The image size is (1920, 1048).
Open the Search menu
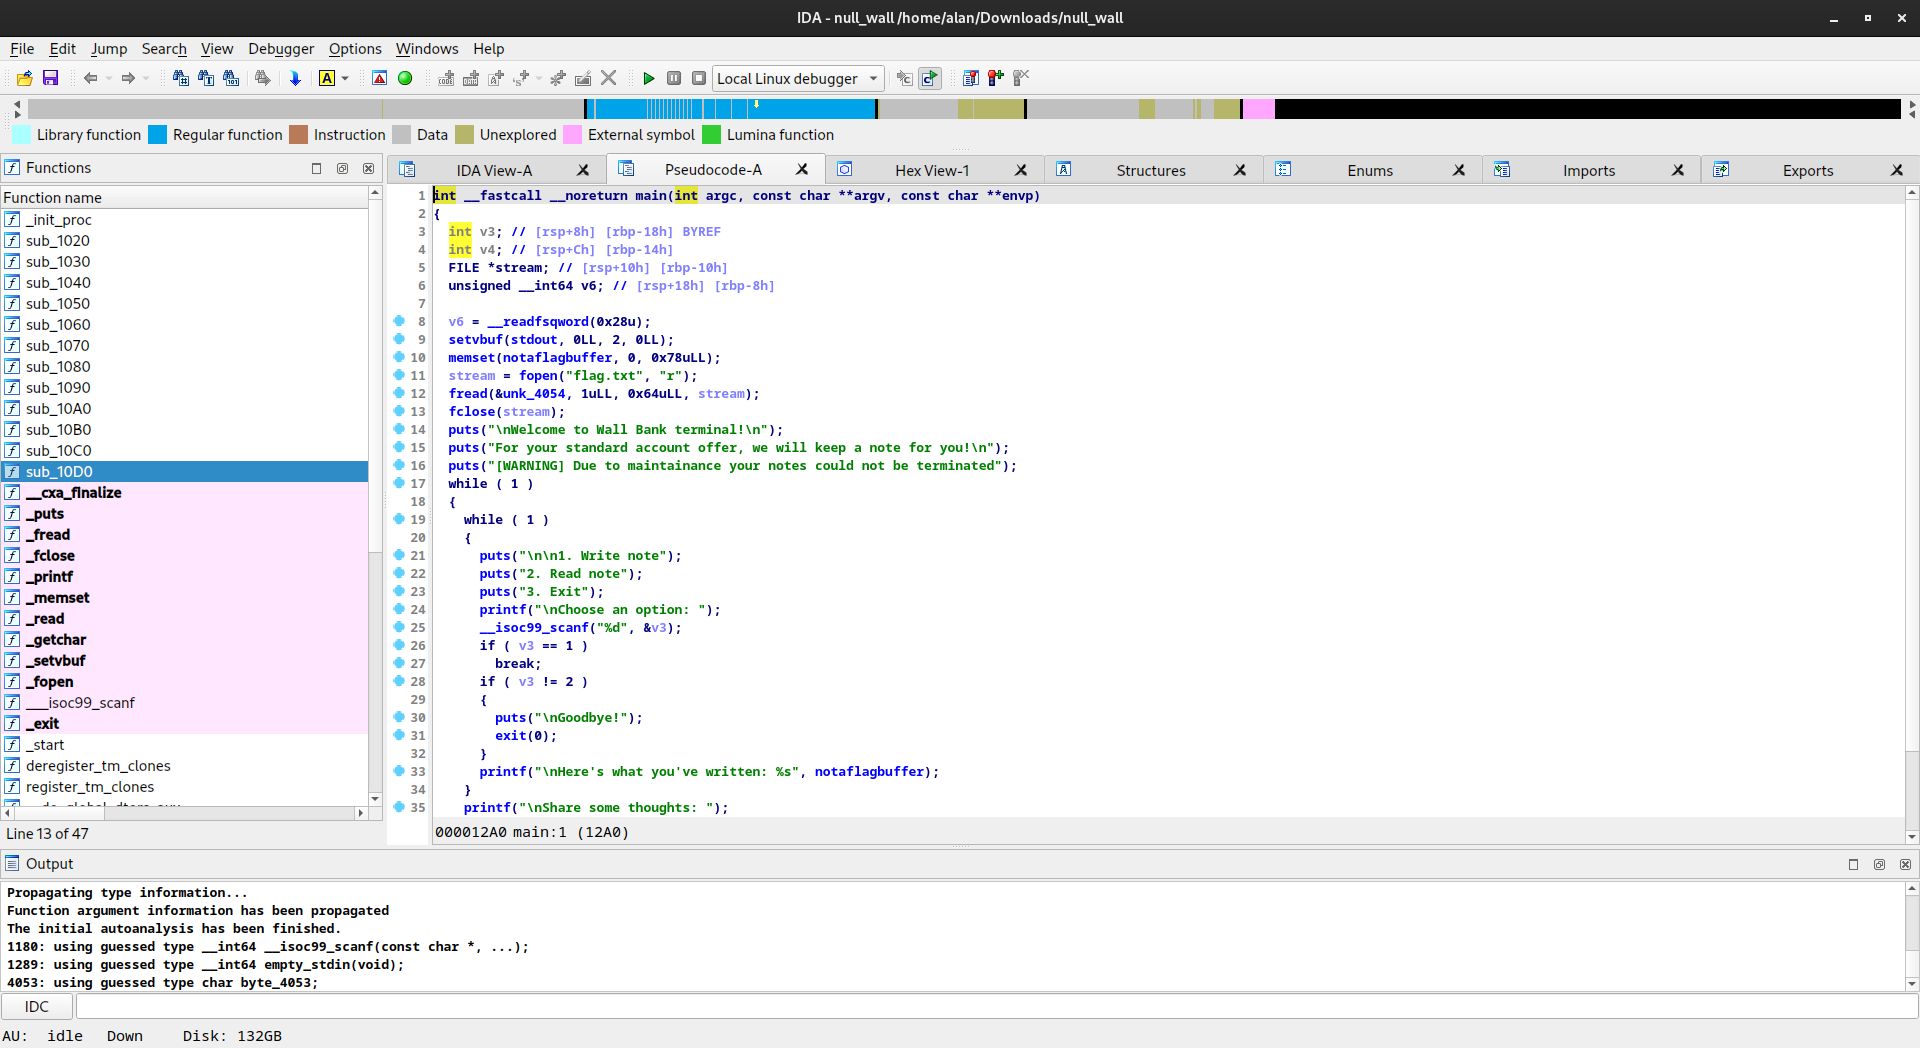pos(164,48)
